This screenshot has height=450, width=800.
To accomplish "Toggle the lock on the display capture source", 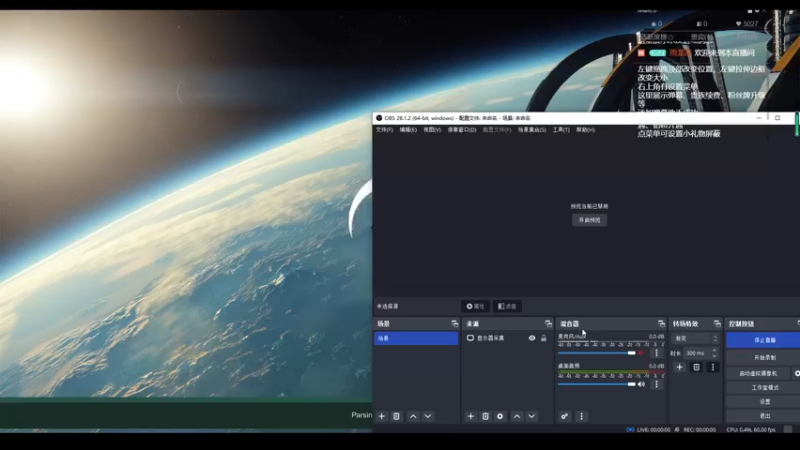I will point(544,338).
